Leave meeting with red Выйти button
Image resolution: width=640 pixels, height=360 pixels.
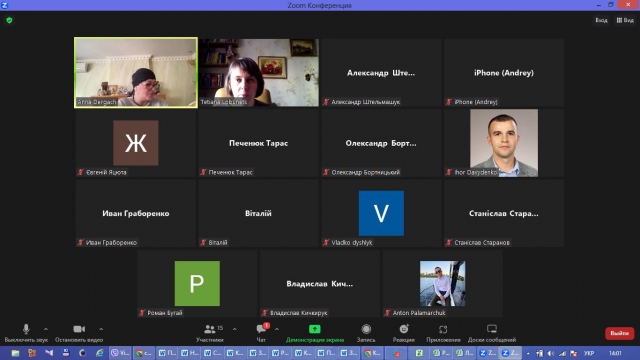(619, 333)
